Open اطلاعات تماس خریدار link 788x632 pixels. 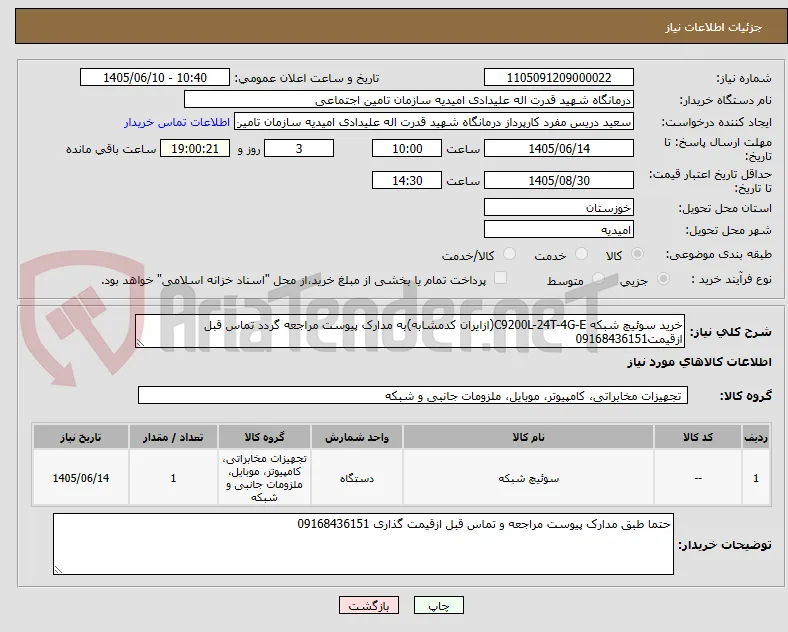coord(177,122)
